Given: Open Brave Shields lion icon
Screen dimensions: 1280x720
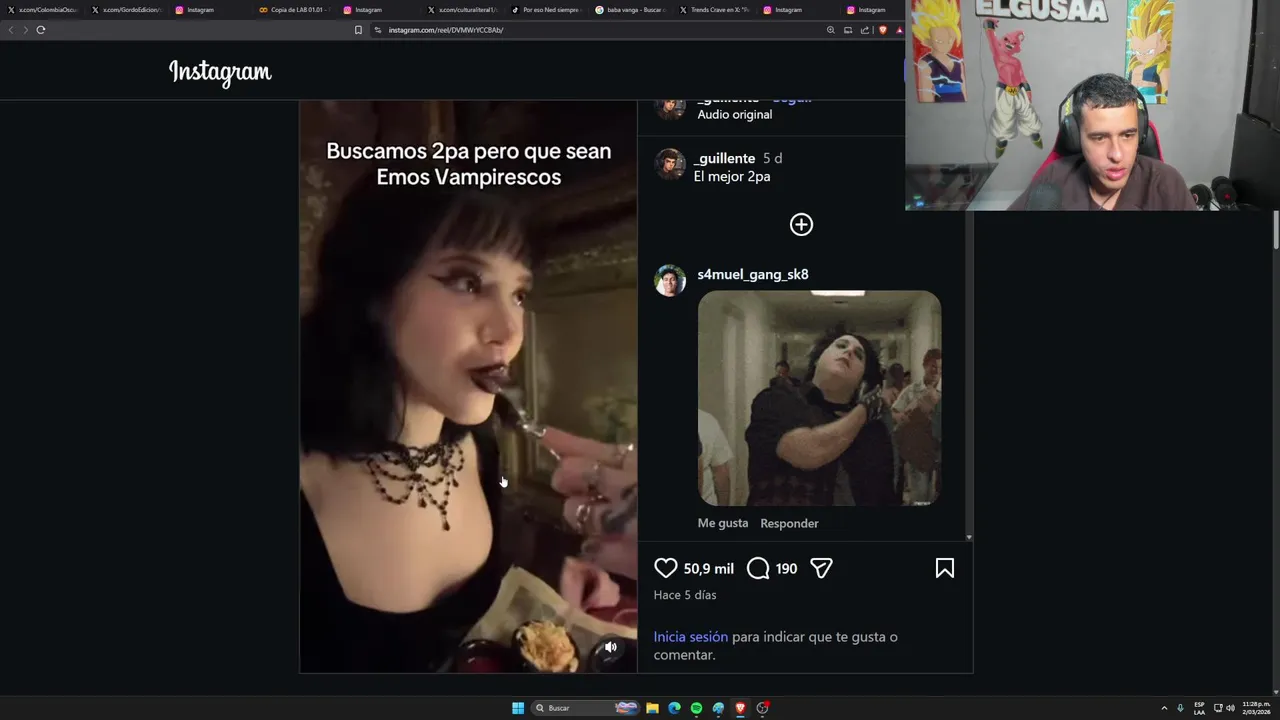Looking at the screenshot, I should (882, 30).
